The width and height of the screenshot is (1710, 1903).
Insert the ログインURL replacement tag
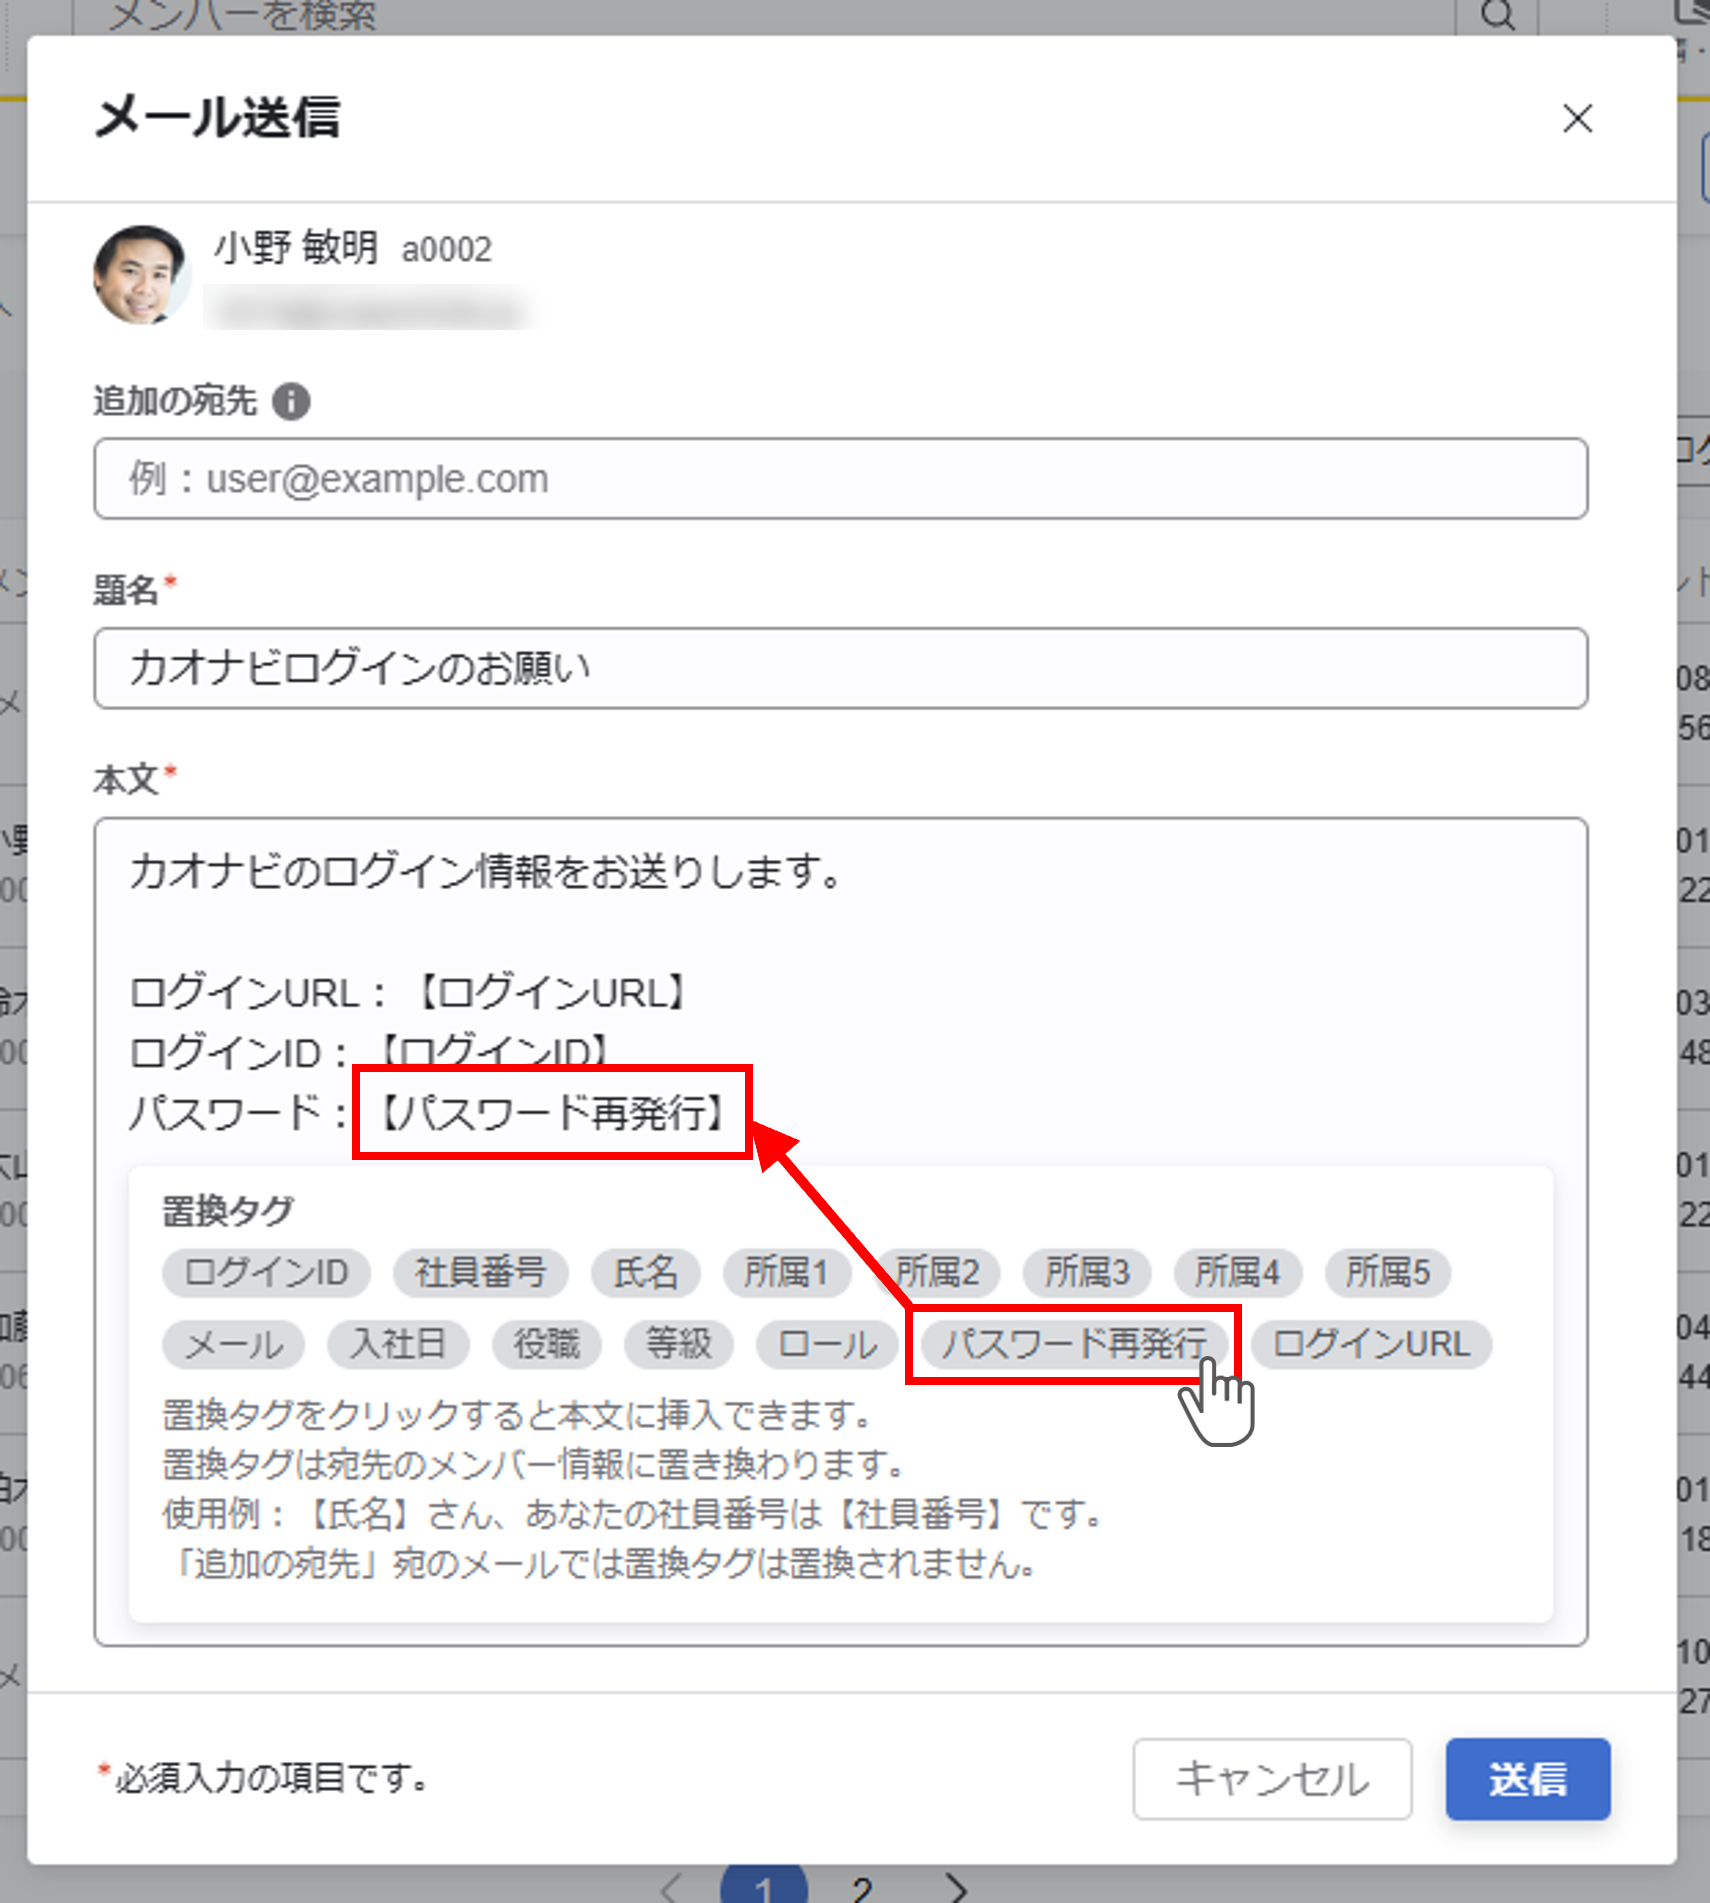(x=1370, y=1344)
